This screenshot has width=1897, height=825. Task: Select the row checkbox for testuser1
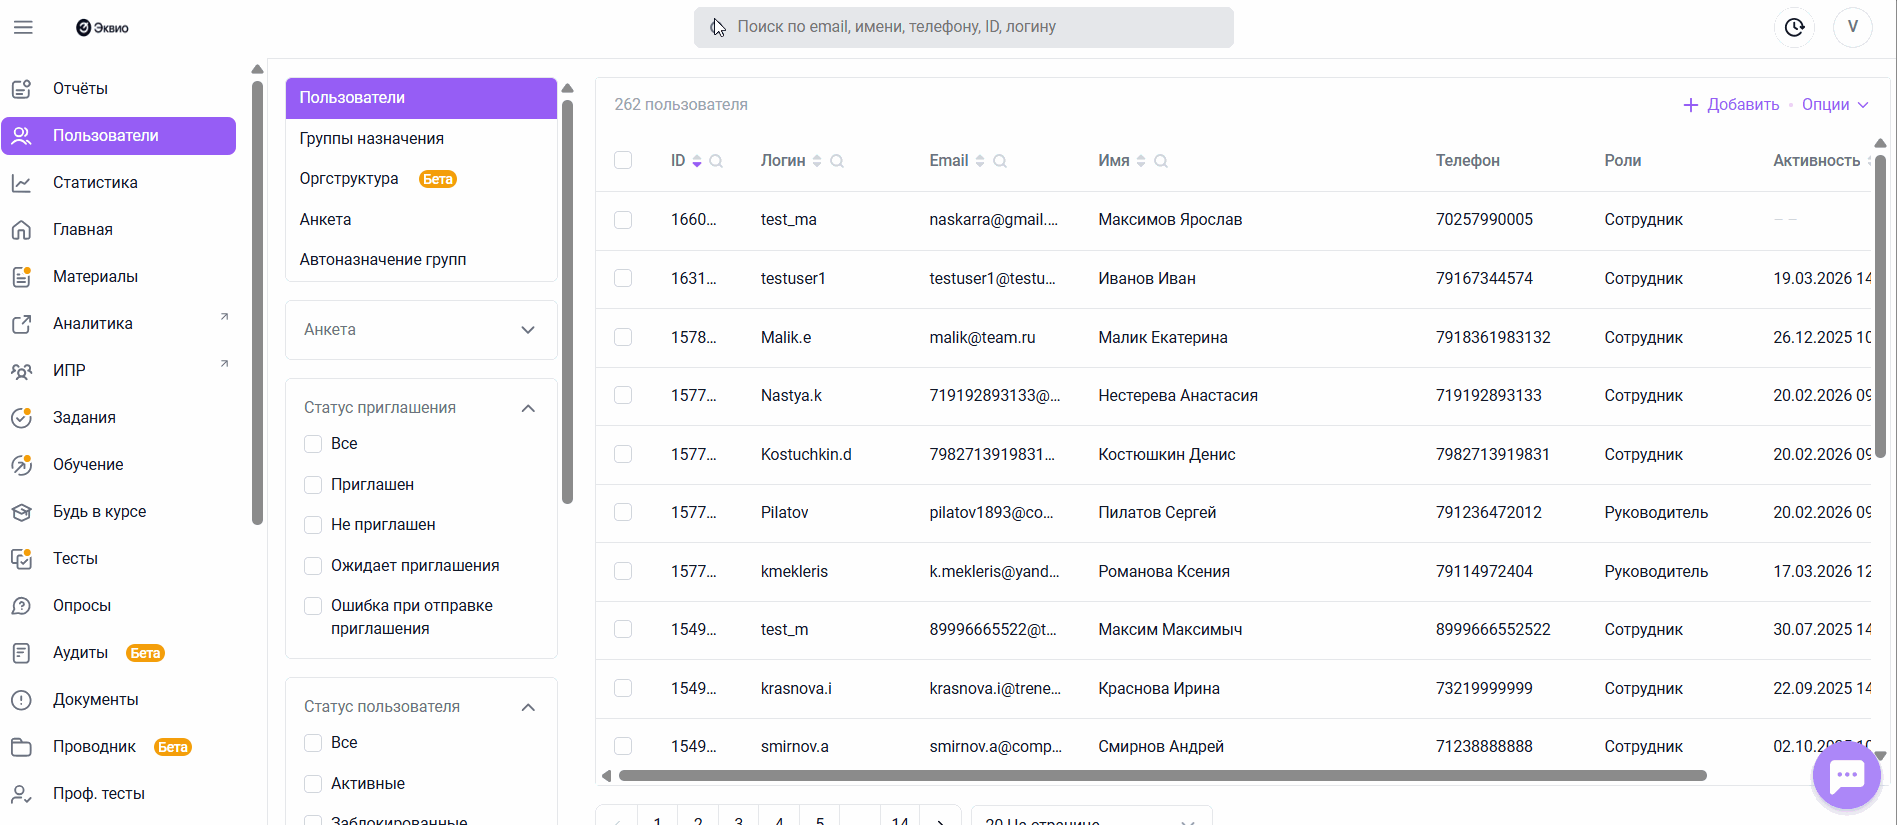tap(623, 278)
